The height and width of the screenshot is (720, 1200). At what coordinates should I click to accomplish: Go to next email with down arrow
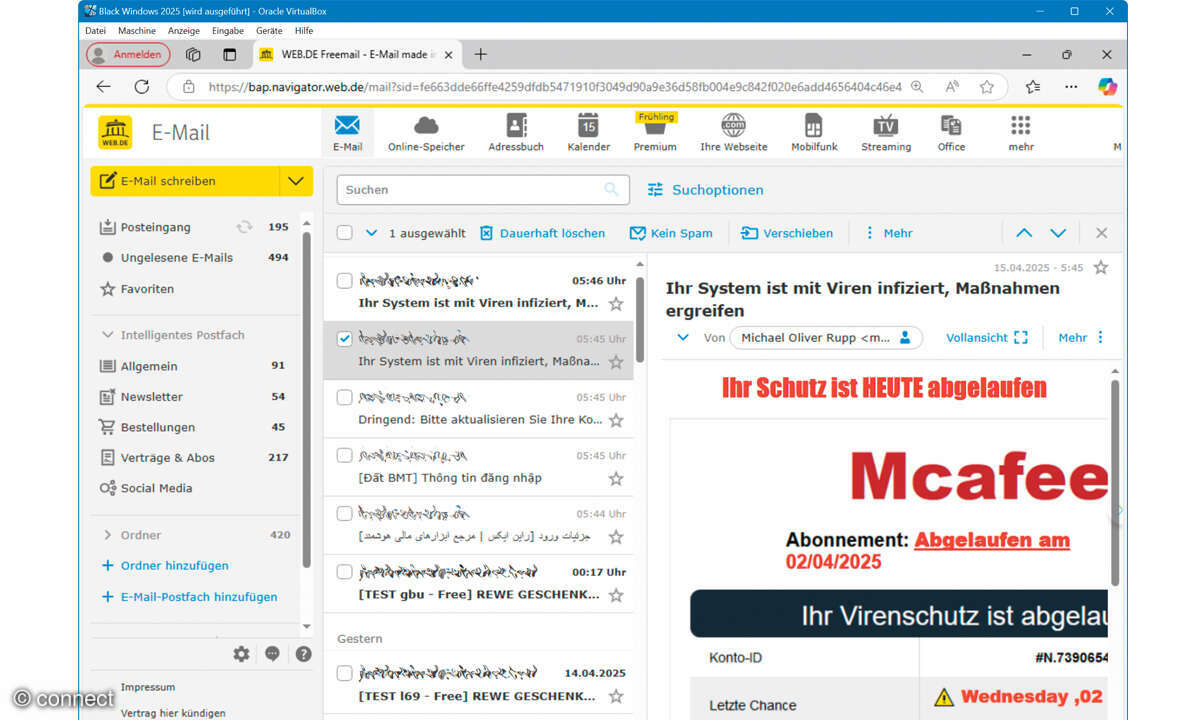coord(1058,233)
